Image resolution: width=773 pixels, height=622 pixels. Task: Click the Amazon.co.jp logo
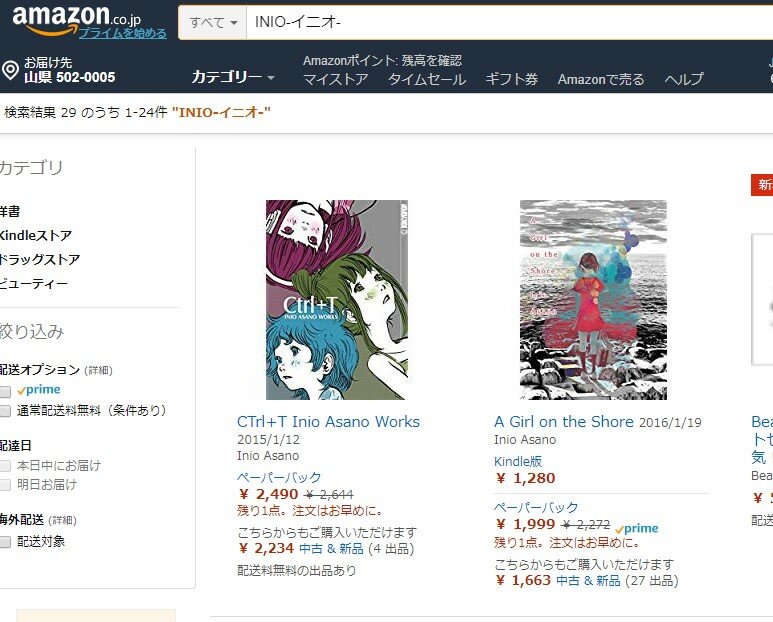click(76, 19)
